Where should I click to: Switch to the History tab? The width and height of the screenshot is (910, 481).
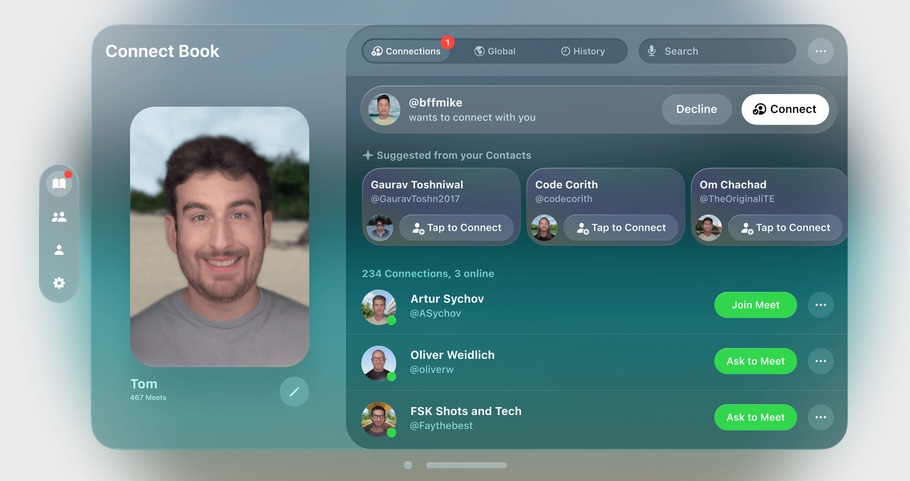[582, 51]
